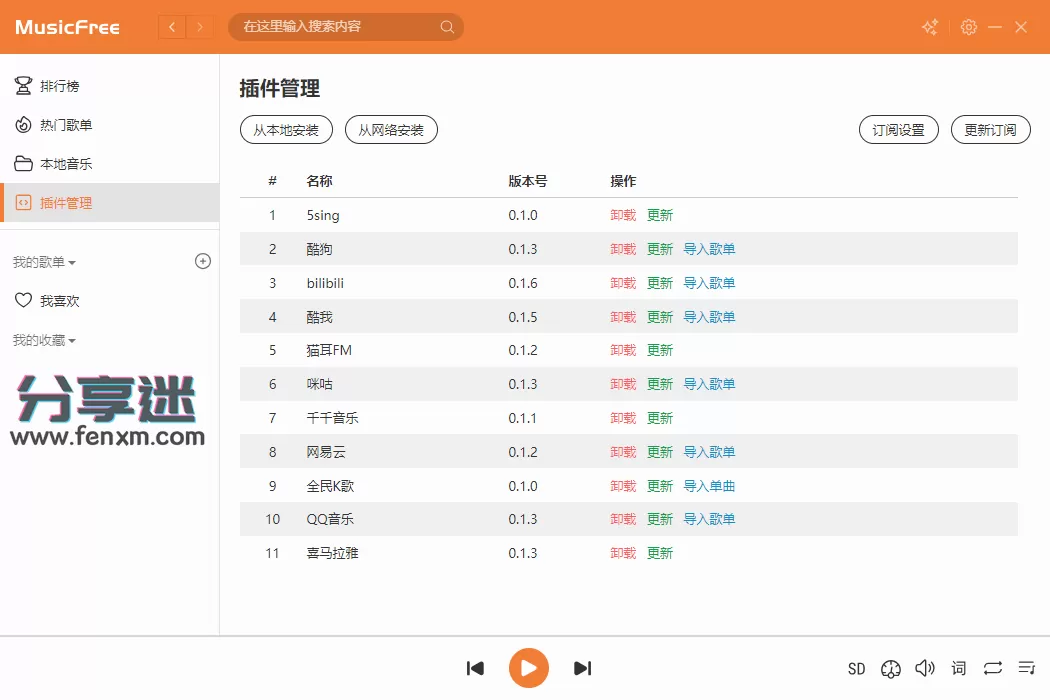Show lyrics using the 词 icon
The image size is (1050, 700).
click(958, 668)
